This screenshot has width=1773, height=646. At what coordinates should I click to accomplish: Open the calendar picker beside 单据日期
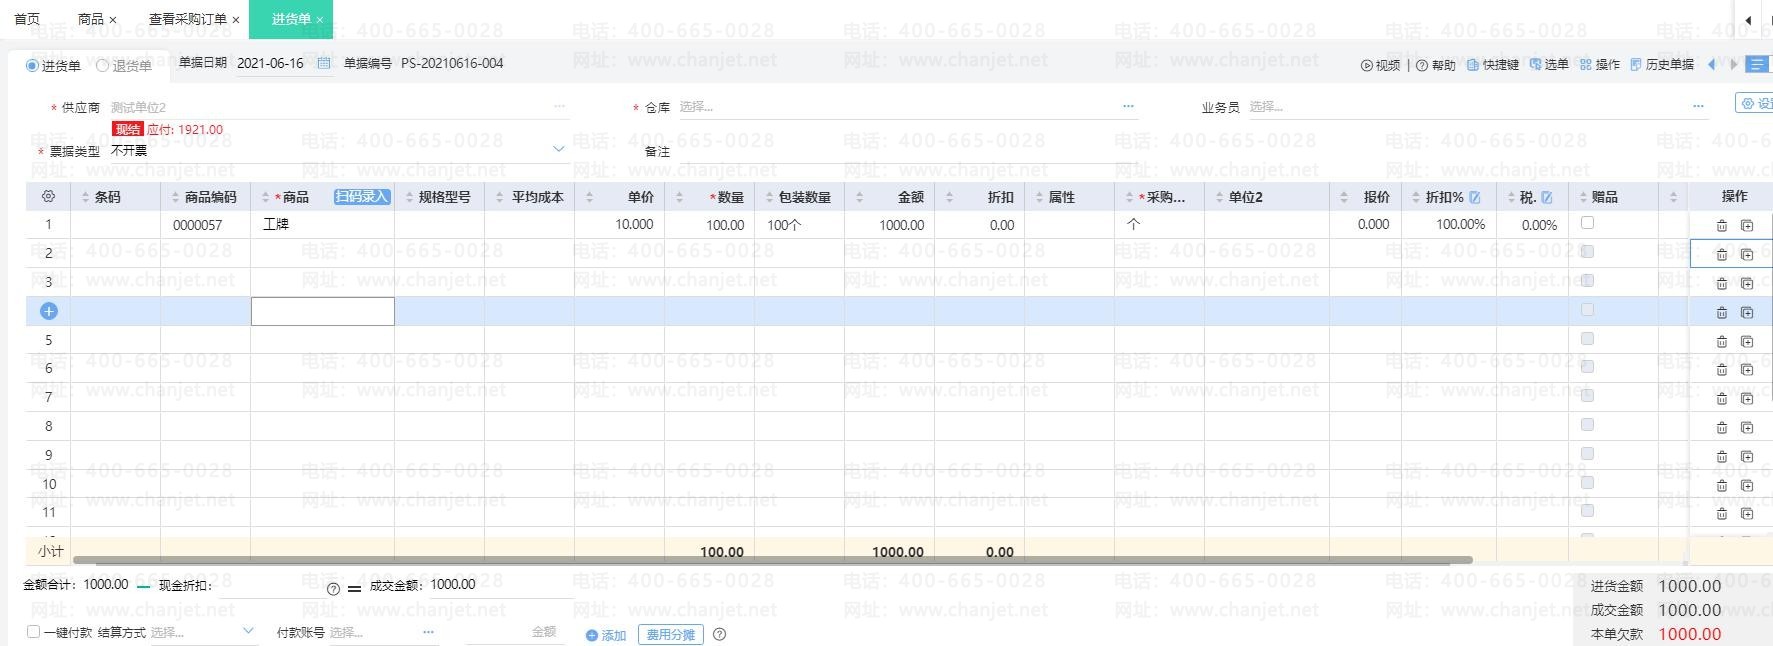[x=324, y=64]
